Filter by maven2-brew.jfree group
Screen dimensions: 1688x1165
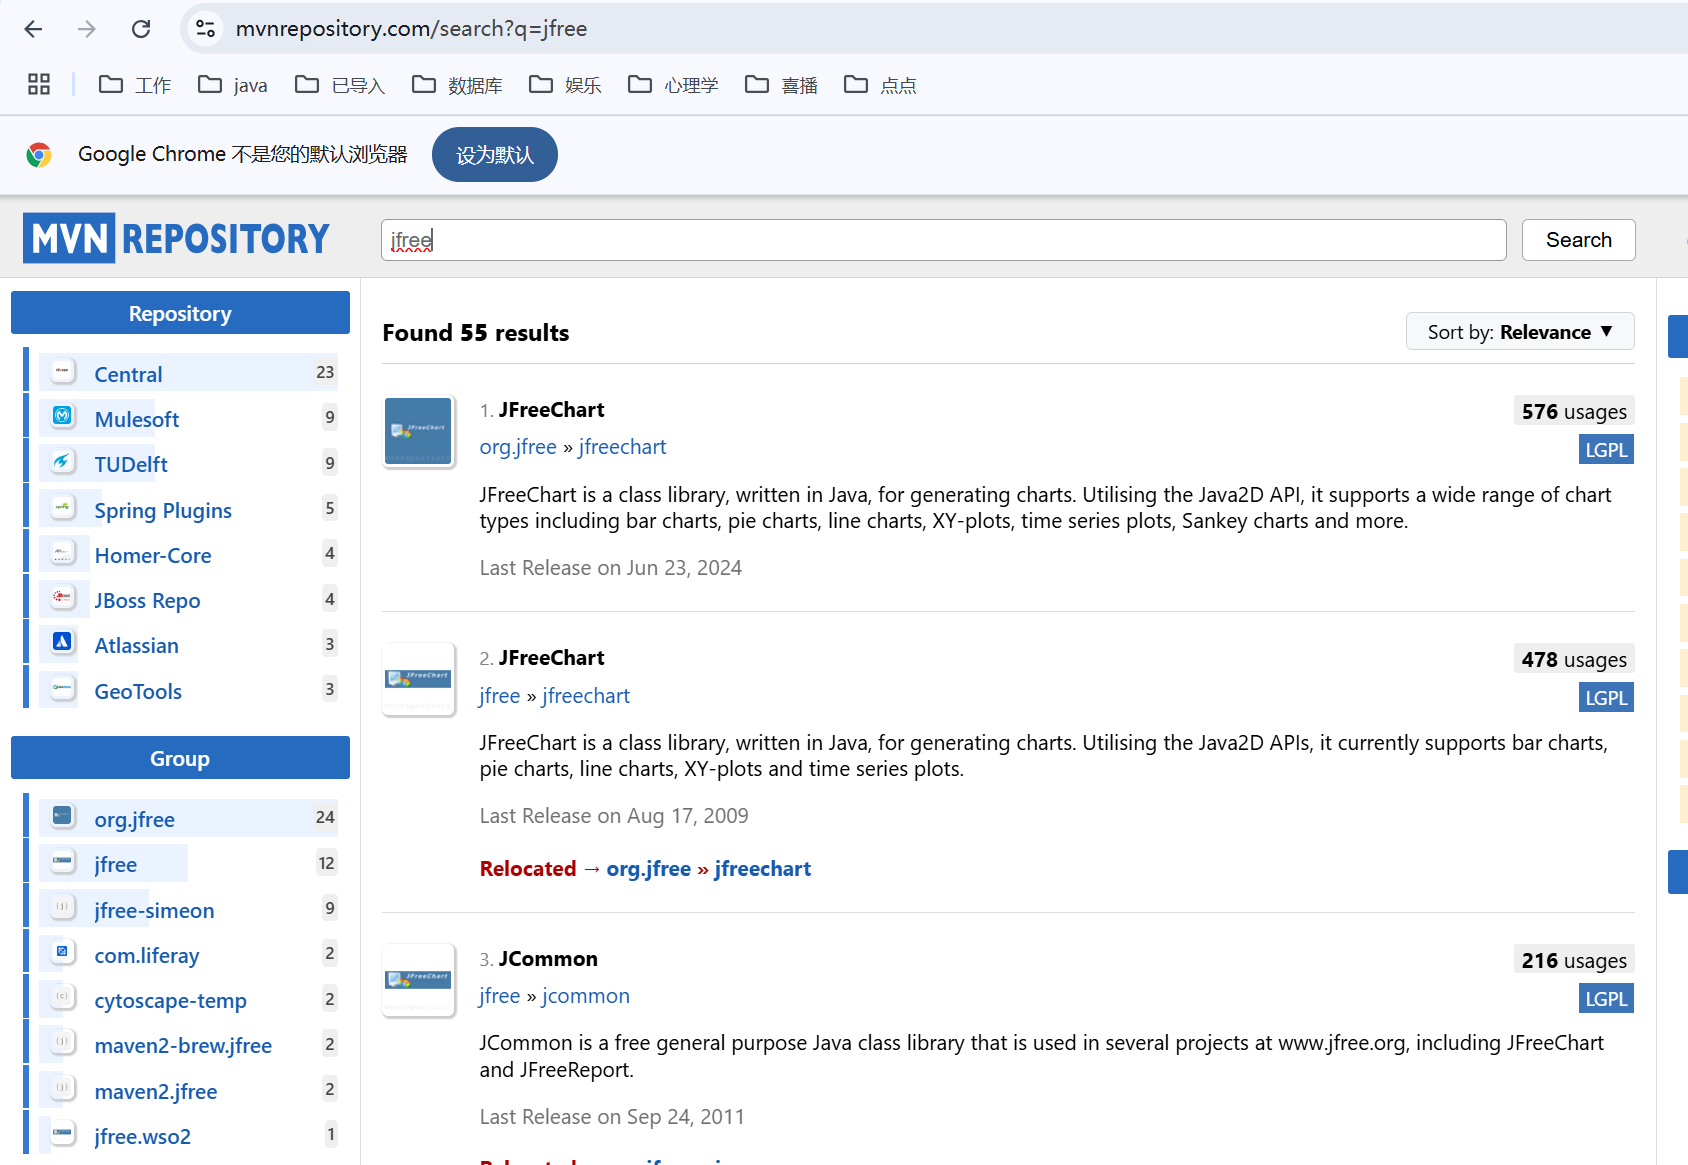click(183, 1046)
